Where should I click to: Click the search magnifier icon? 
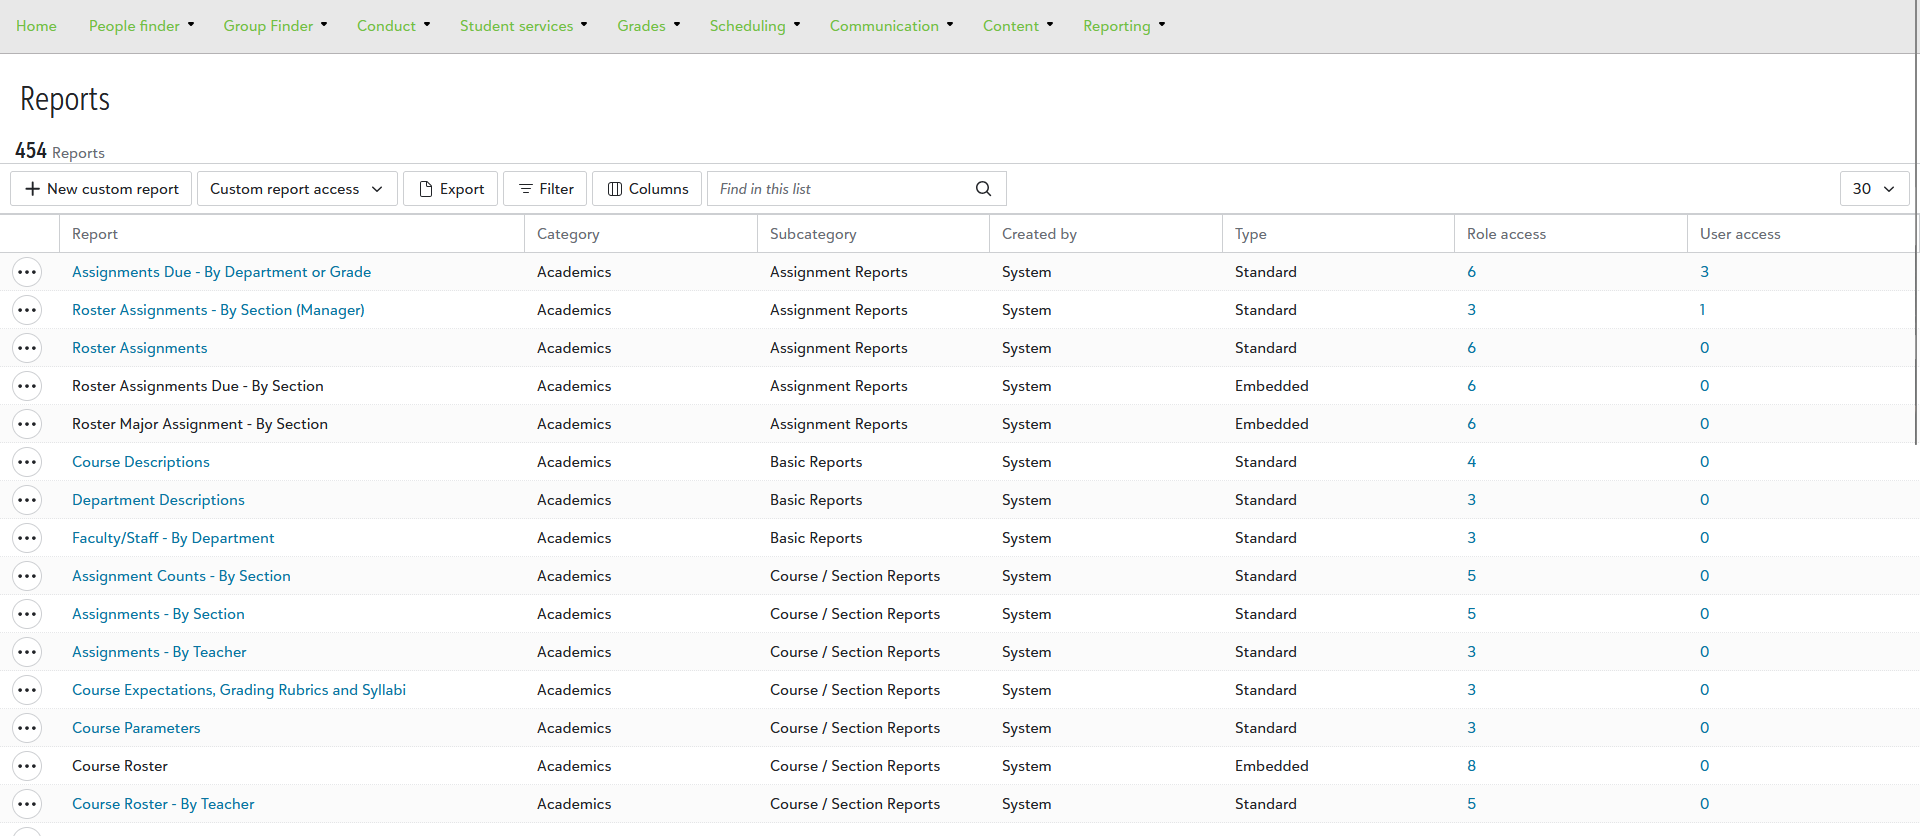tap(984, 189)
